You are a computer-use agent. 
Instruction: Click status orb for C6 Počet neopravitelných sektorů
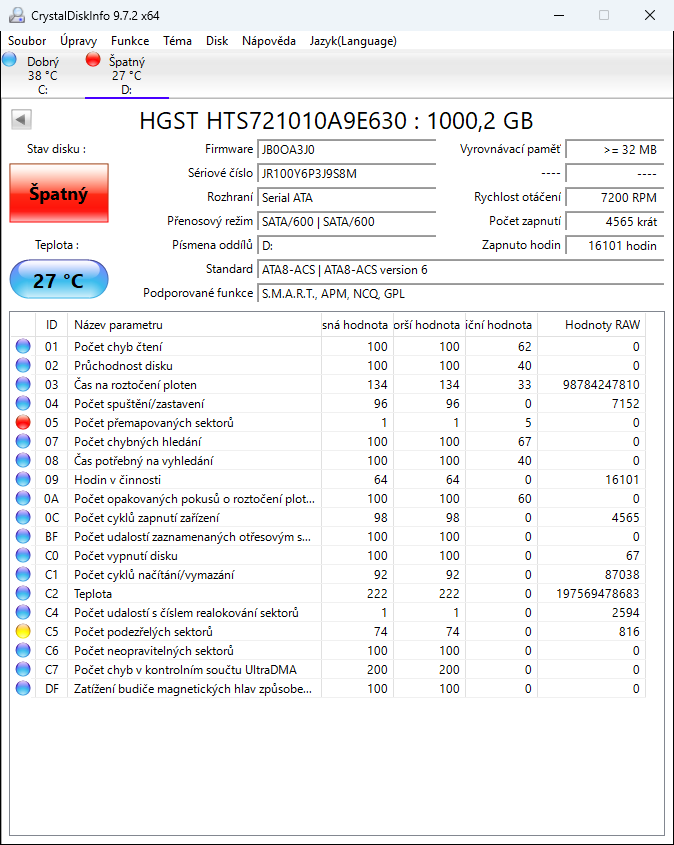23,650
